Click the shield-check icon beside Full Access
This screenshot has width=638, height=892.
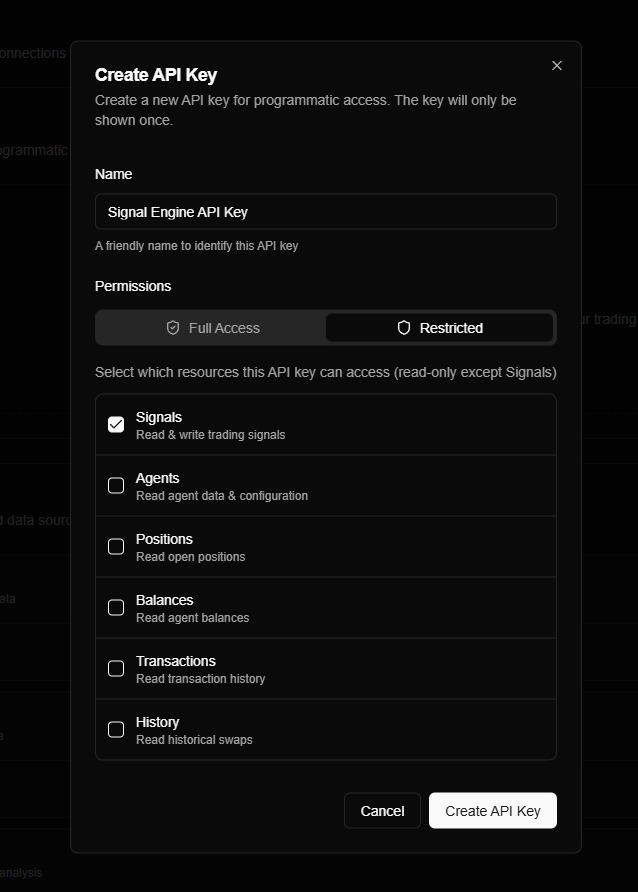click(x=173, y=328)
